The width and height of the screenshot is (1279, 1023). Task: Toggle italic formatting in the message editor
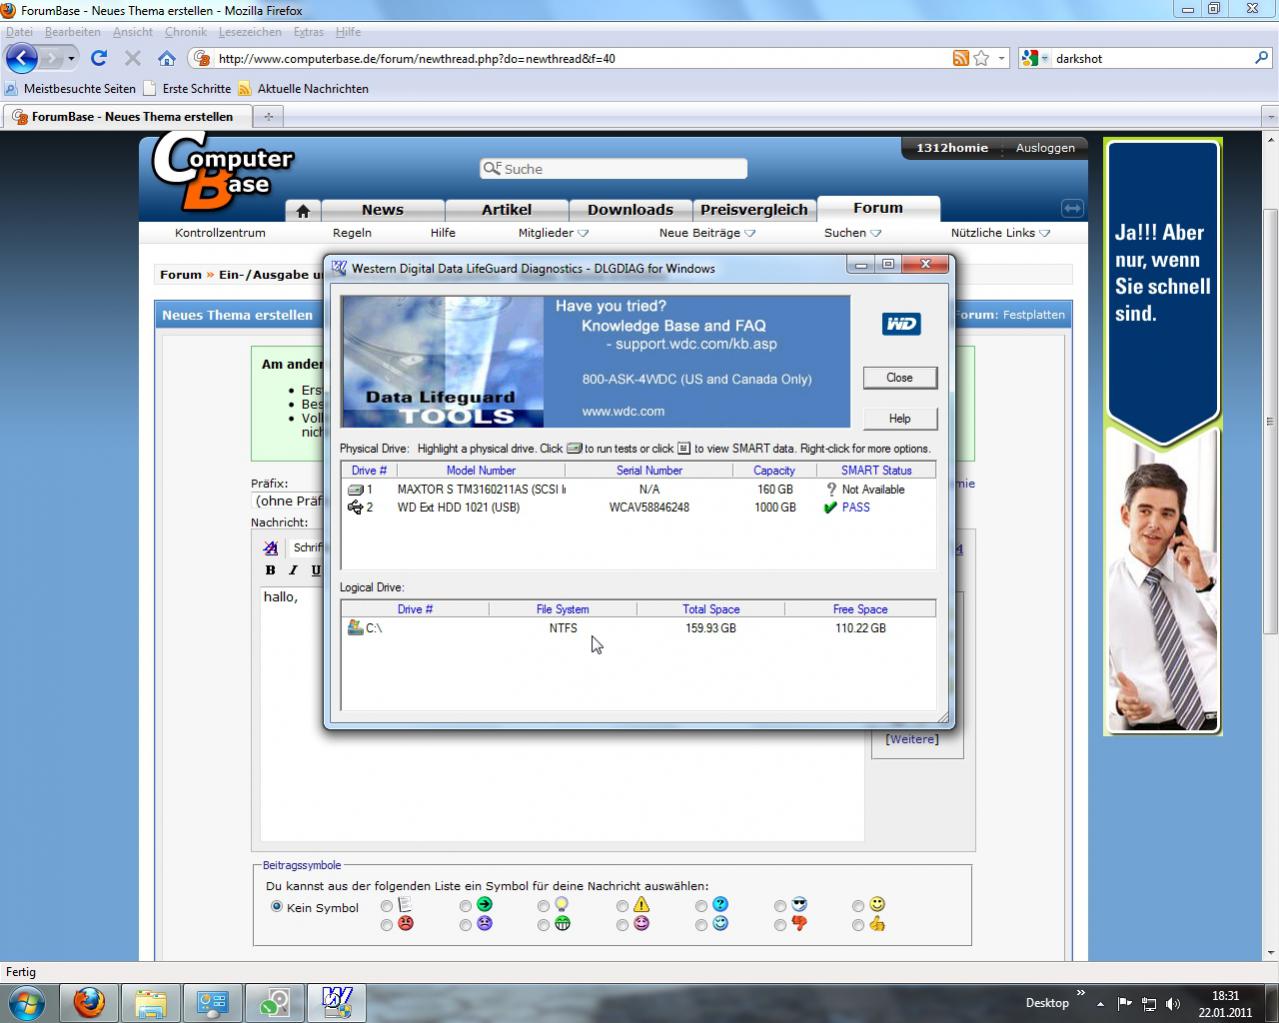pos(293,570)
